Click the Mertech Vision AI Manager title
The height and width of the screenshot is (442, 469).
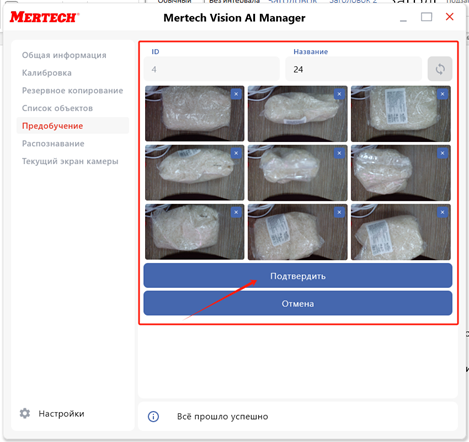pyautogui.click(x=234, y=18)
